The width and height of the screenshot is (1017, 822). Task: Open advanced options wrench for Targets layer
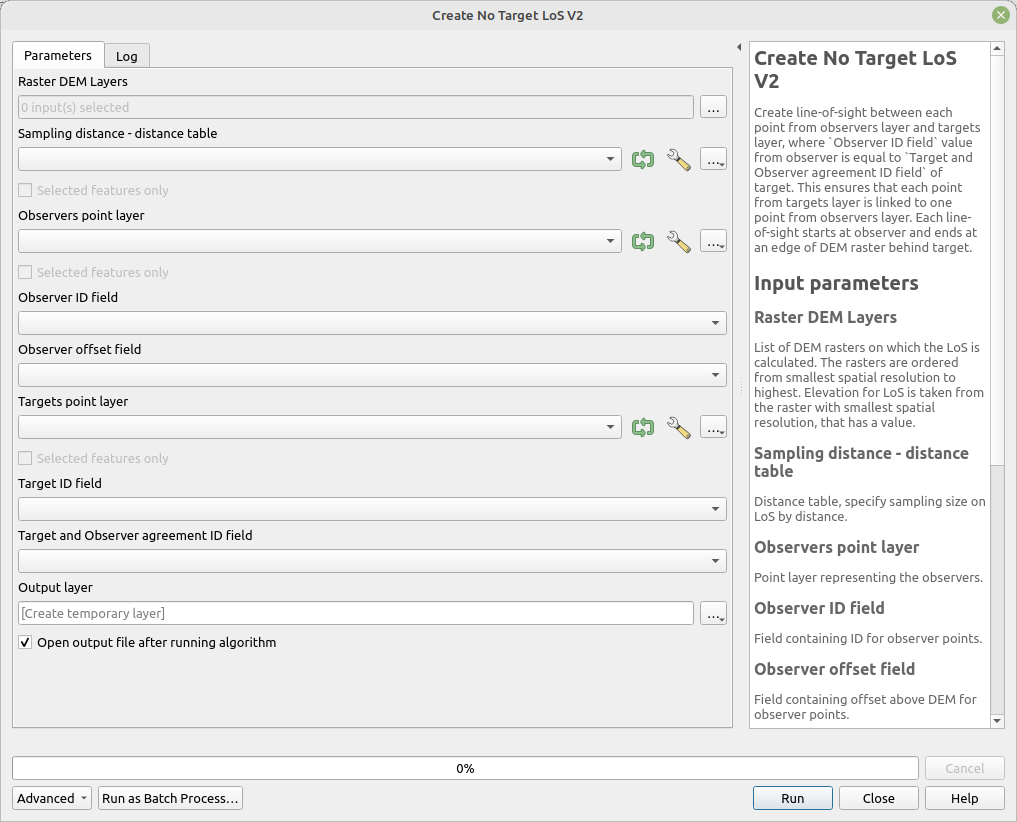pyautogui.click(x=679, y=427)
